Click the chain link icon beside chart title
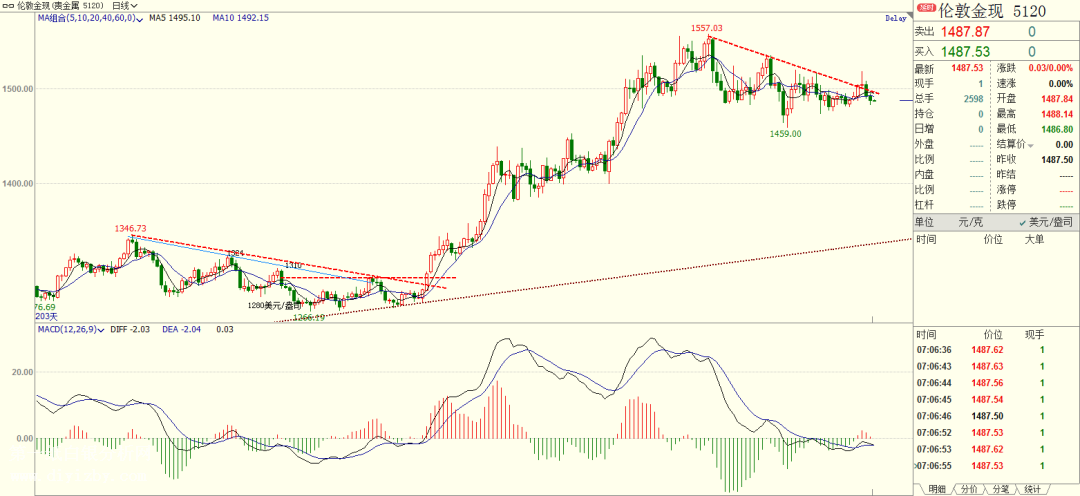The width and height of the screenshot is (1080, 496). click(8, 6)
